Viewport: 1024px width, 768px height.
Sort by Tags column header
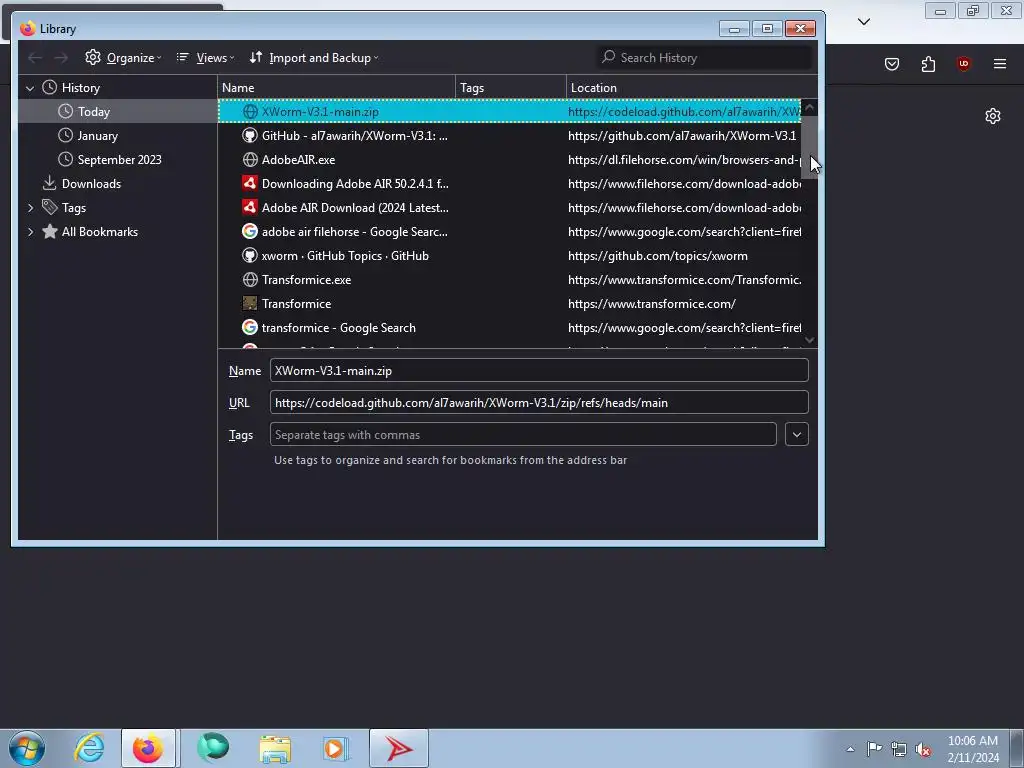[511, 88]
